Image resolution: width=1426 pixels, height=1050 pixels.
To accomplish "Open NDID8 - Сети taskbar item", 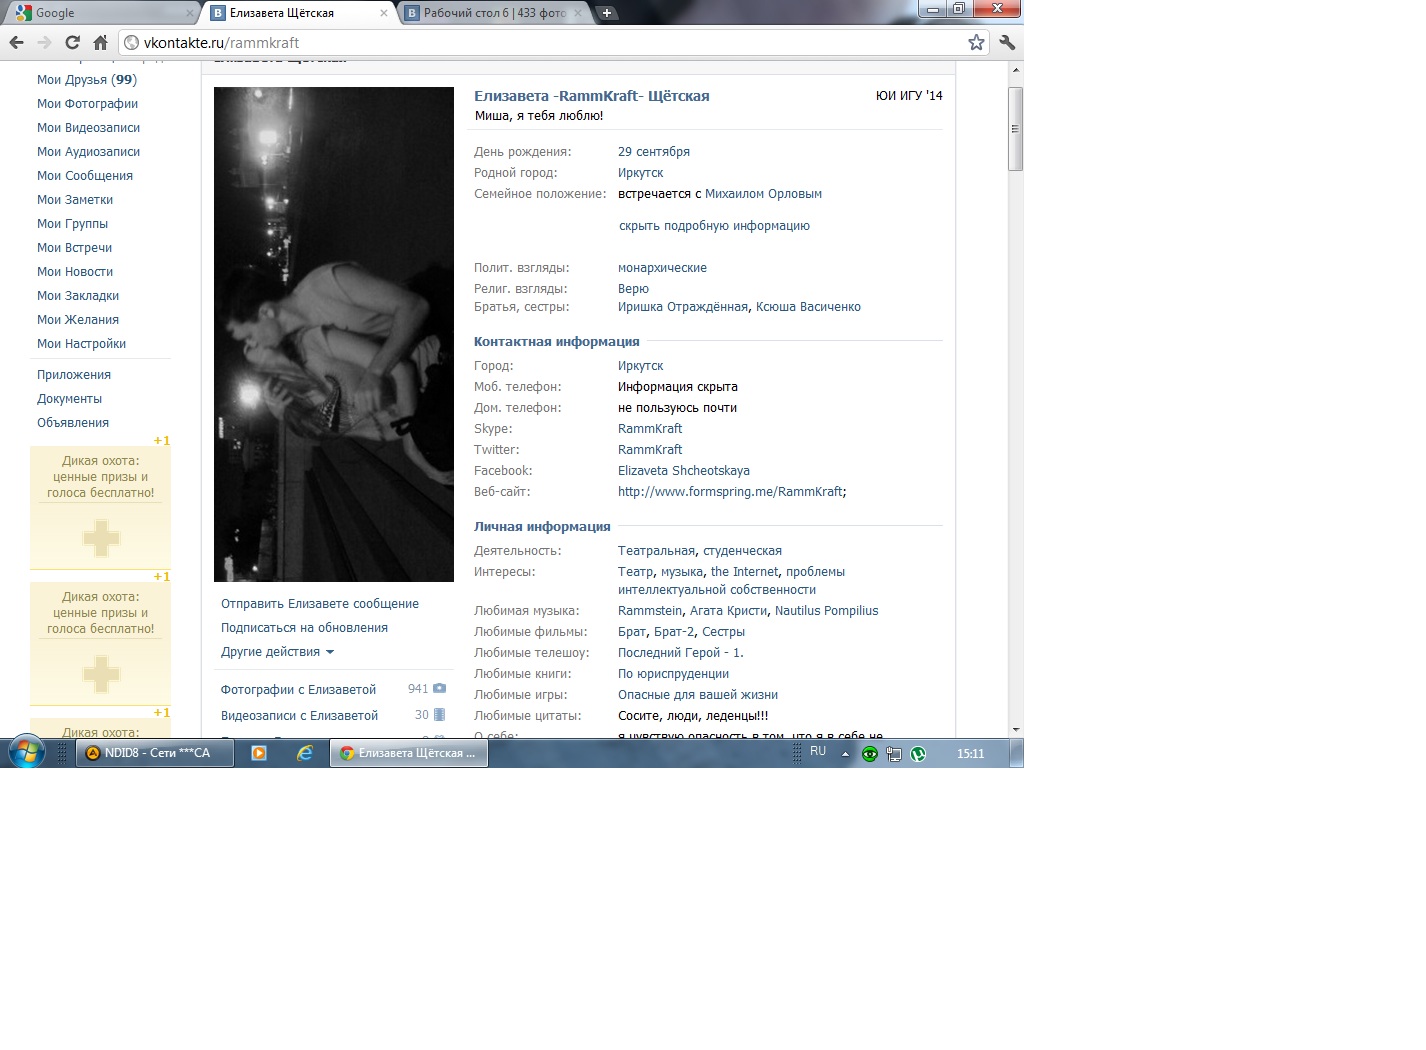I will [x=155, y=753].
